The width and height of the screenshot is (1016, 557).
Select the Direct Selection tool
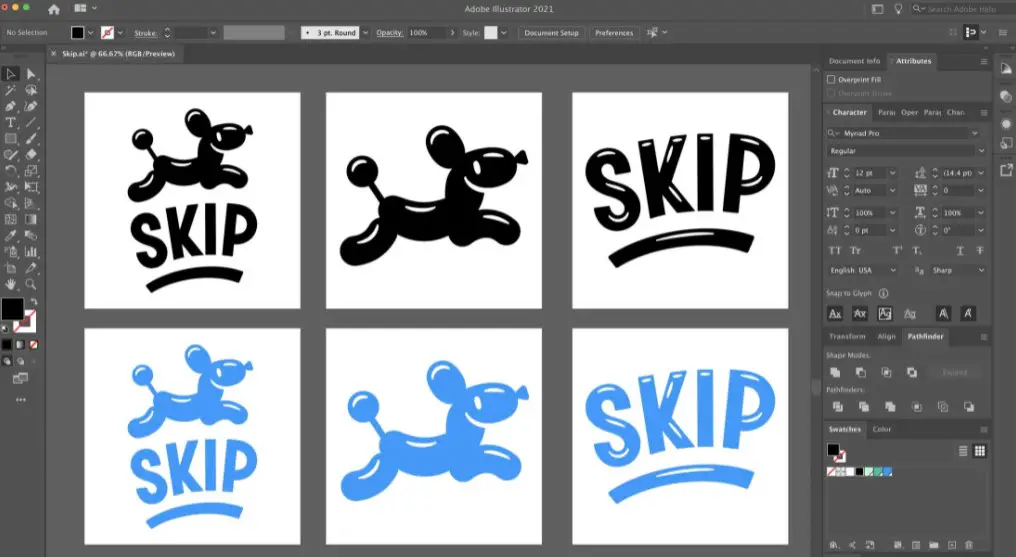30,74
